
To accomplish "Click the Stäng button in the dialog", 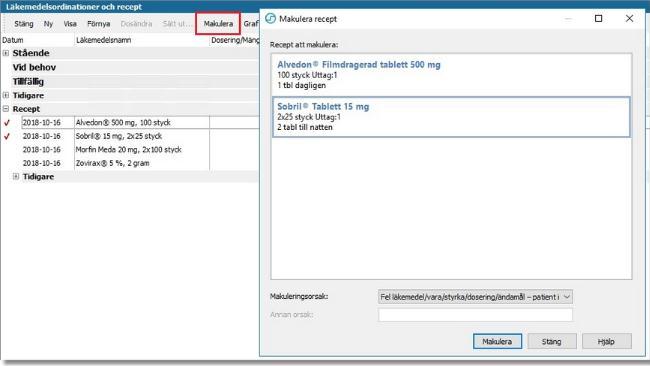I will pyautogui.click(x=551, y=342).
